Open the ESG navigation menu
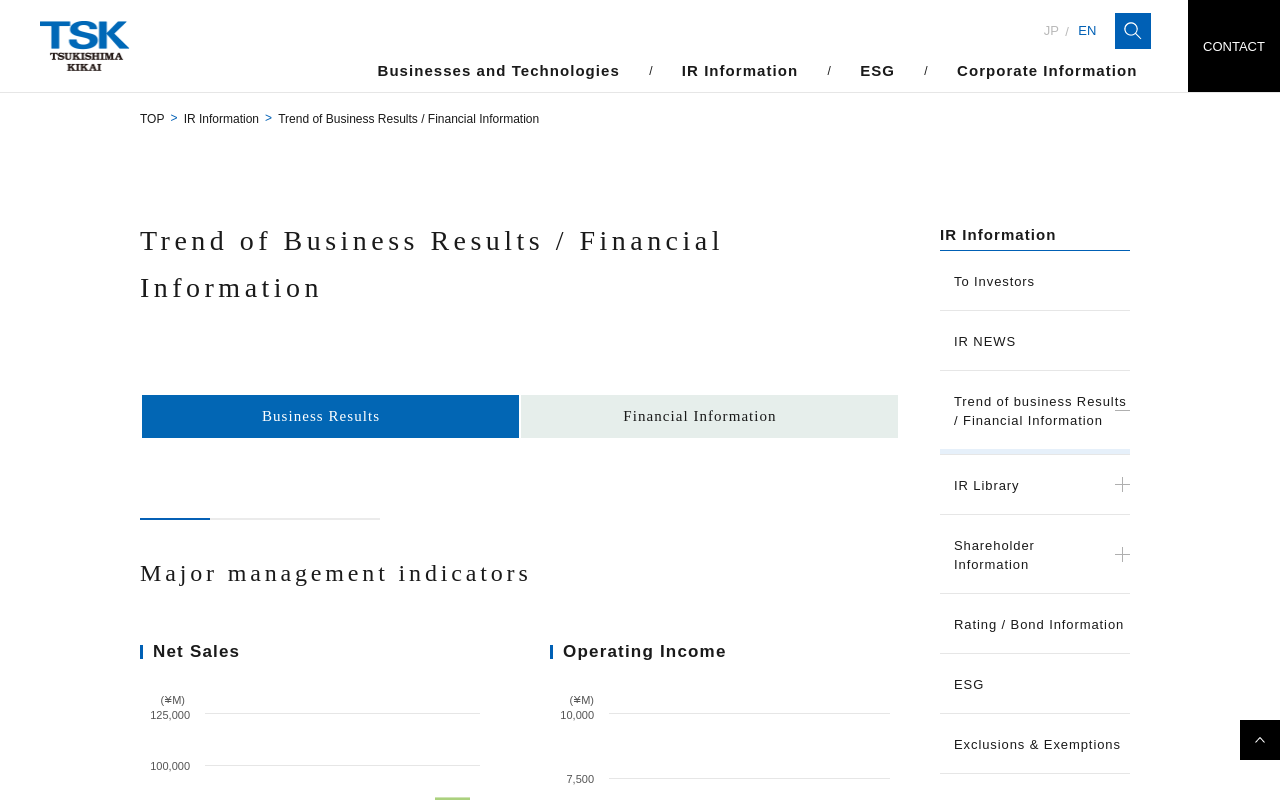The image size is (1280, 800). pos(877,71)
